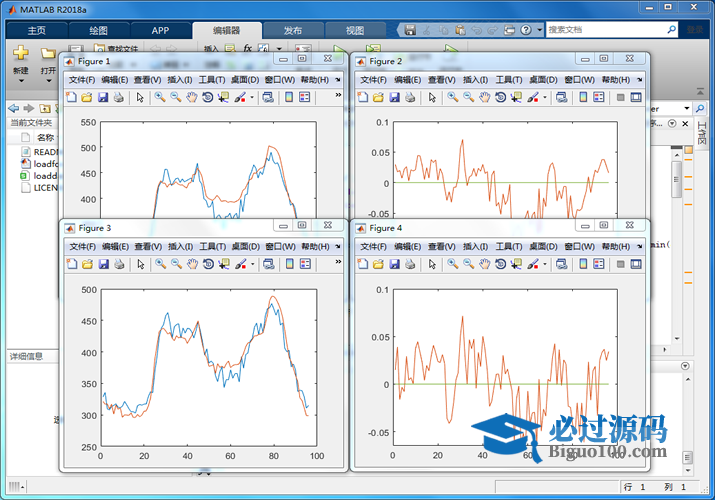Viewport: 715px width, 500px height.
Task: Switch to the 视图 (View) tab
Action: pos(355,31)
